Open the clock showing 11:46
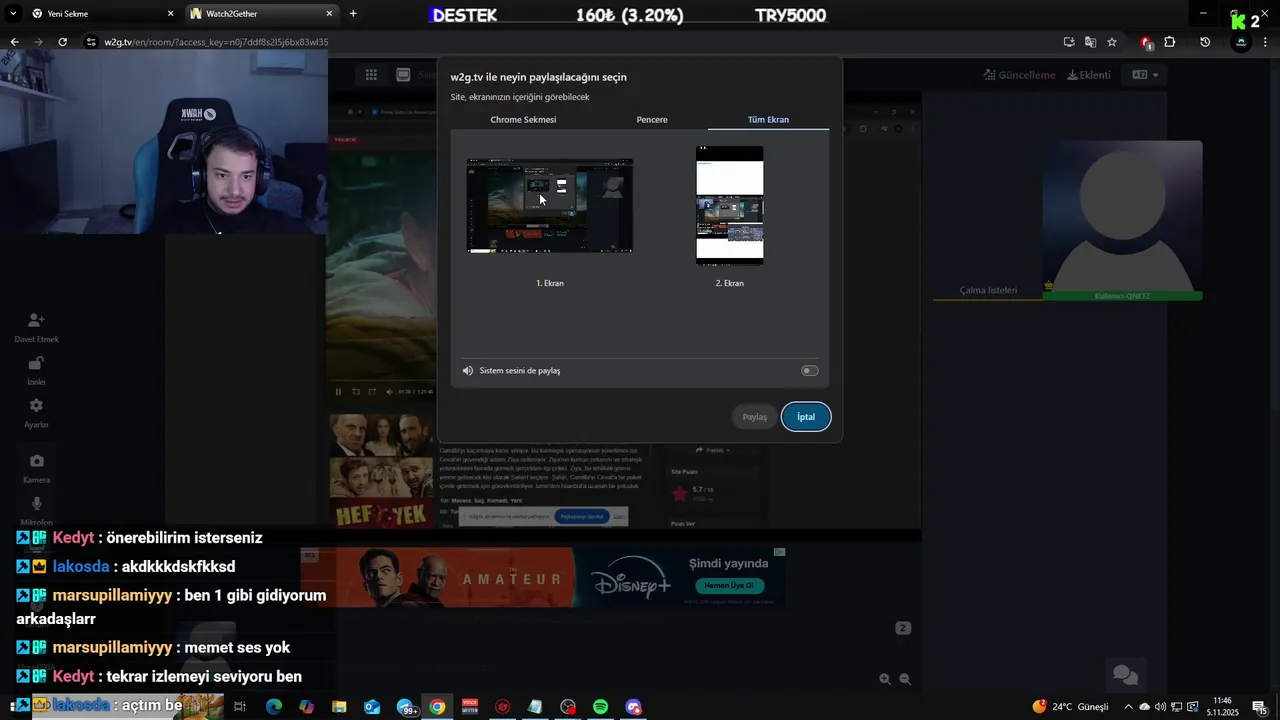 1222,707
